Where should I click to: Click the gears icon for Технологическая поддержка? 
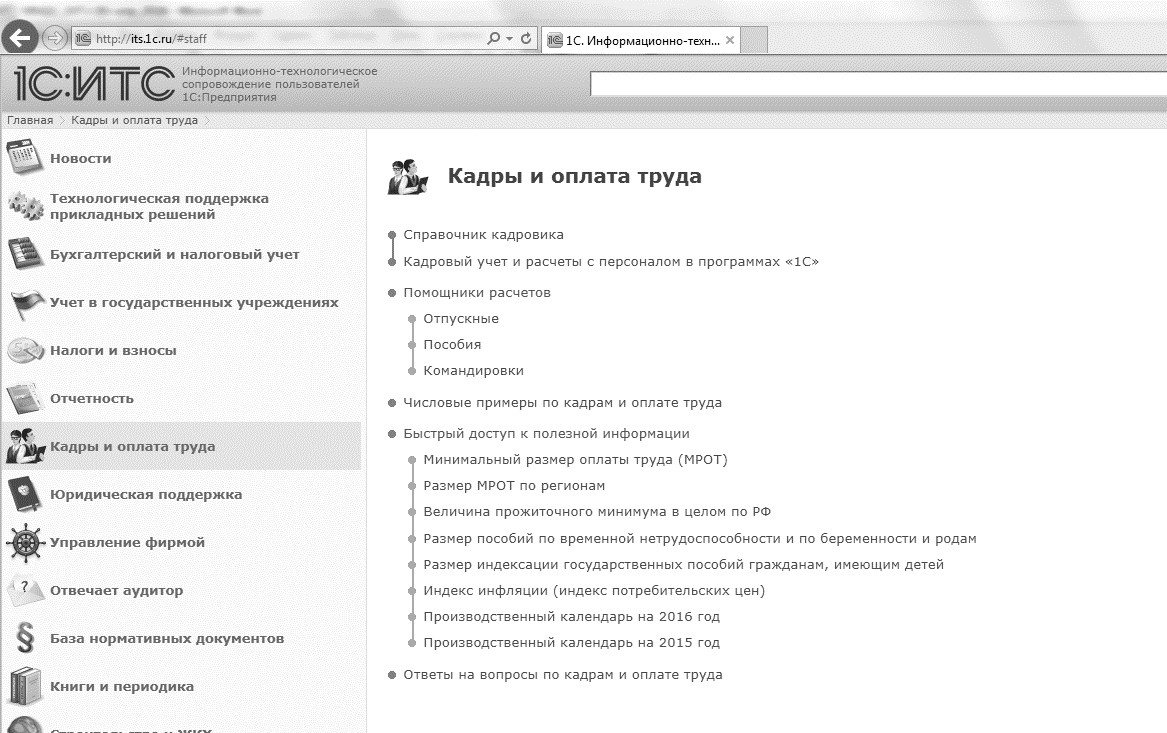click(25, 205)
